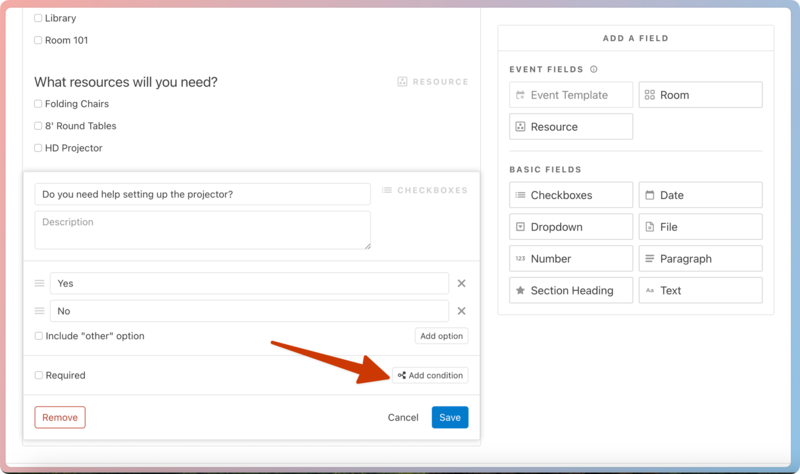This screenshot has height=474, width=800.
Task: Remove the Yes option with X icon
Action: [461, 284]
